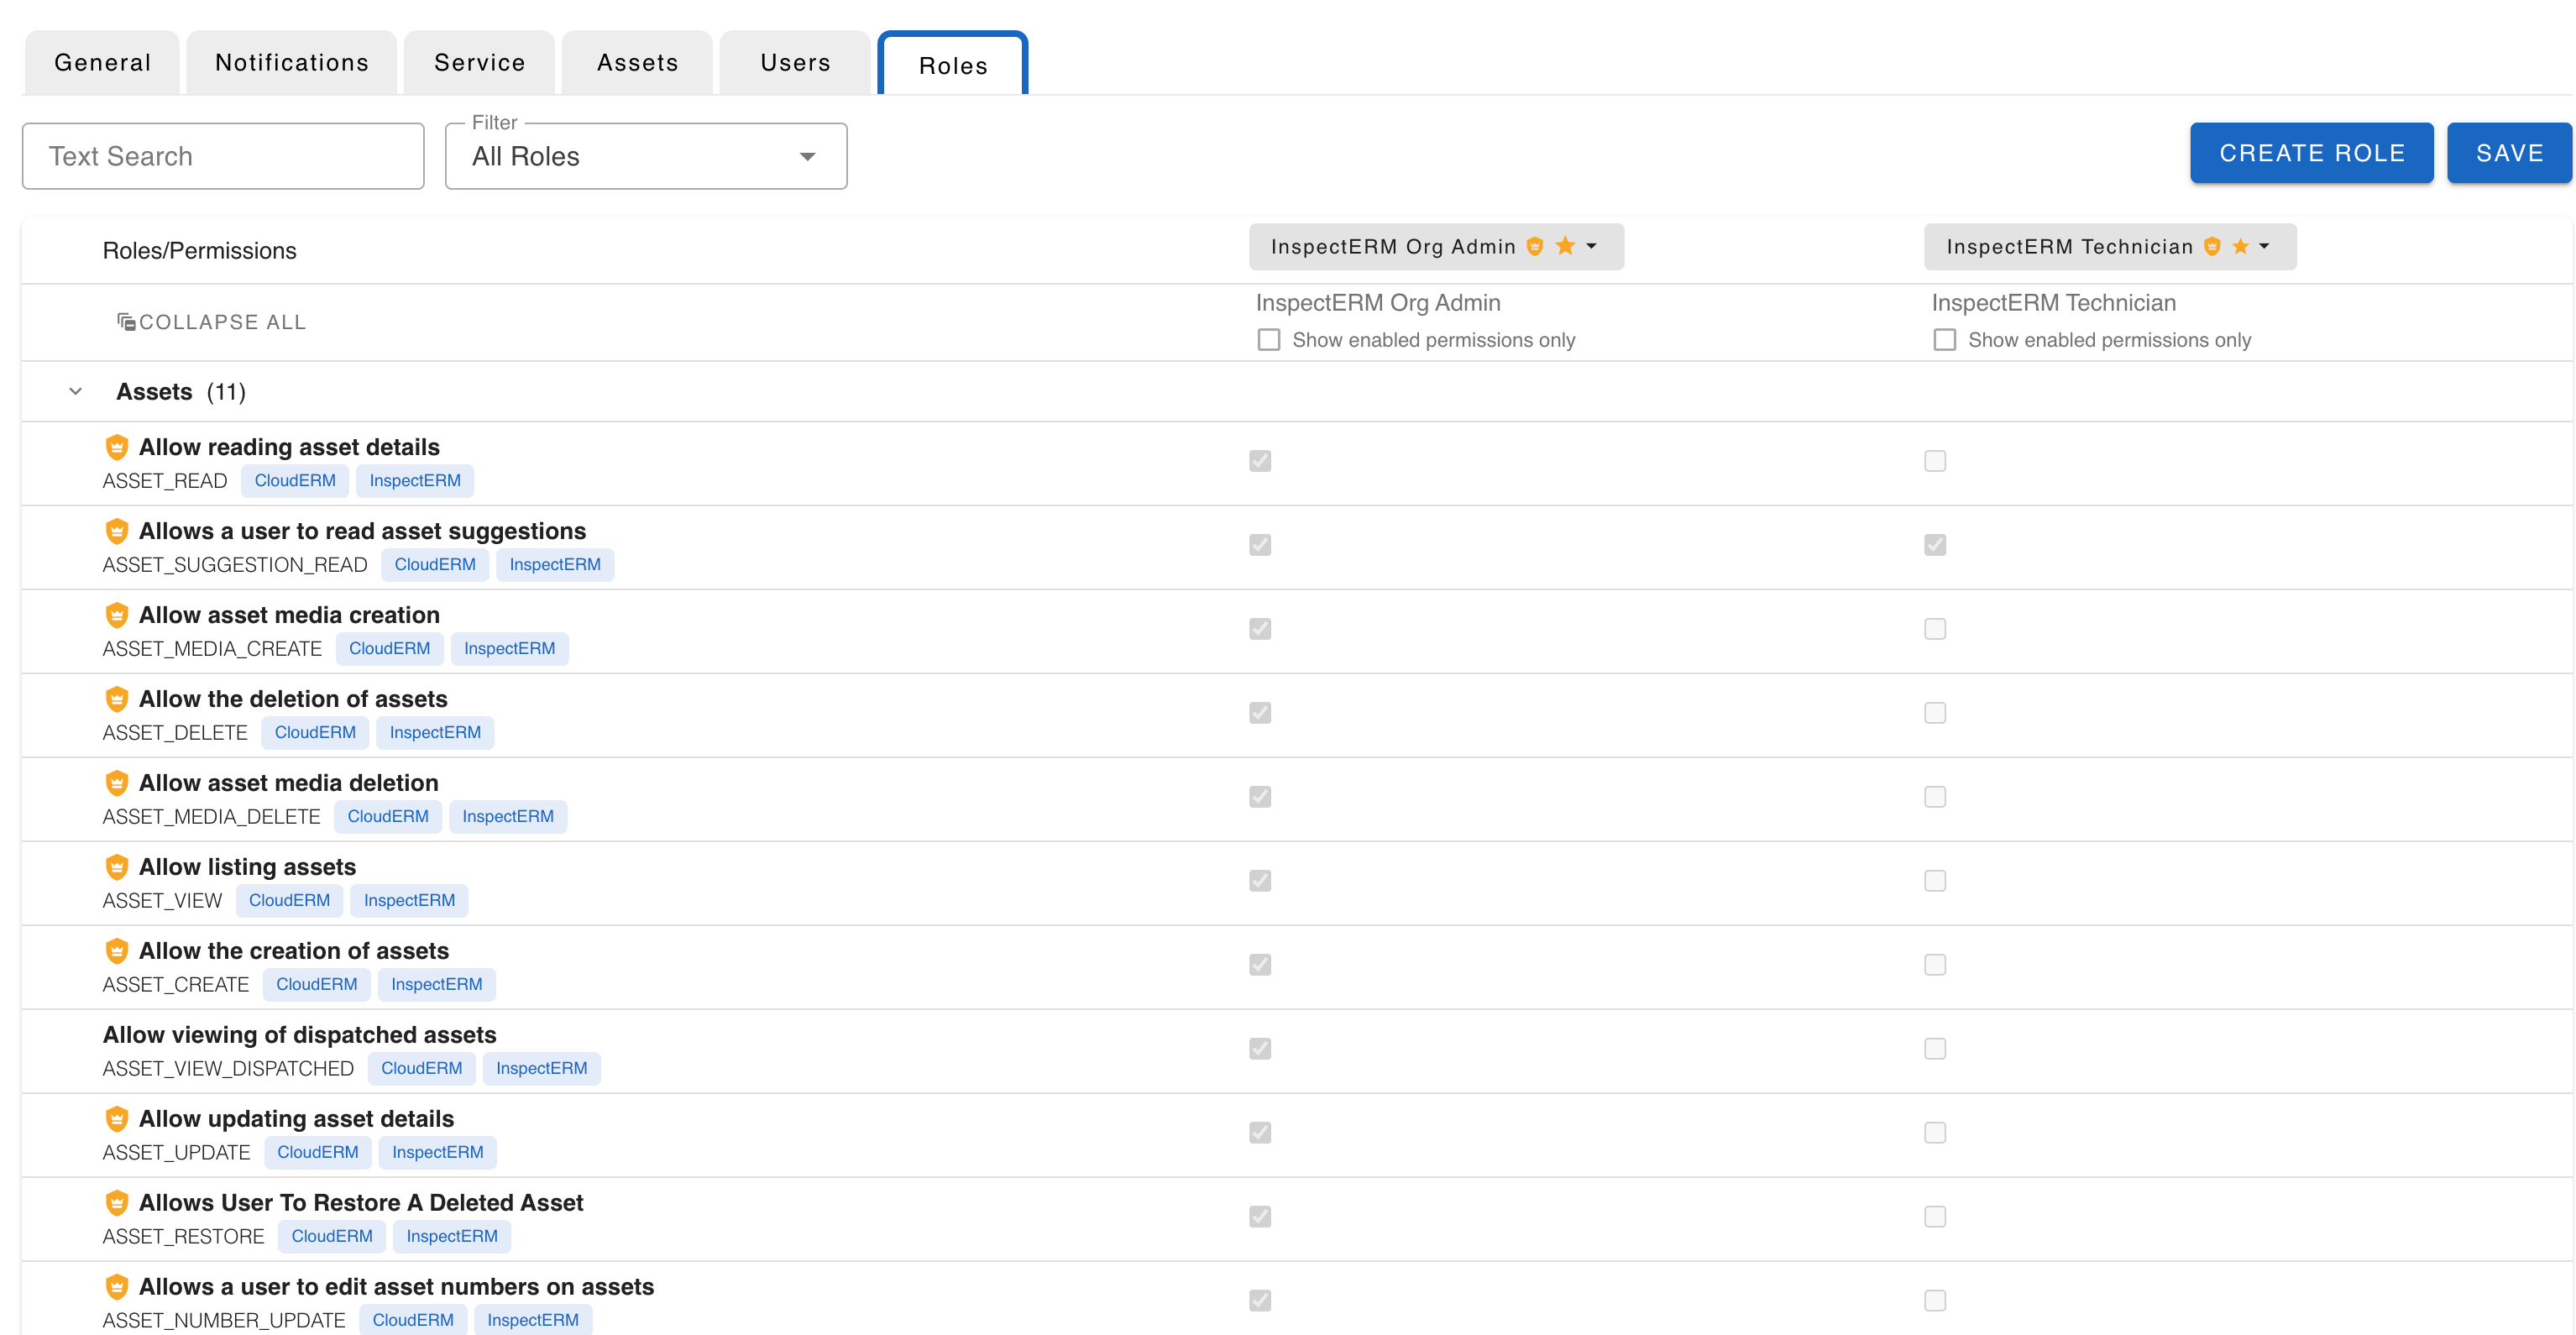Click the shield icon beside Allow asset media deletion
Image resolution: width=2576 pixels, height=1335 pixels.
117,783
